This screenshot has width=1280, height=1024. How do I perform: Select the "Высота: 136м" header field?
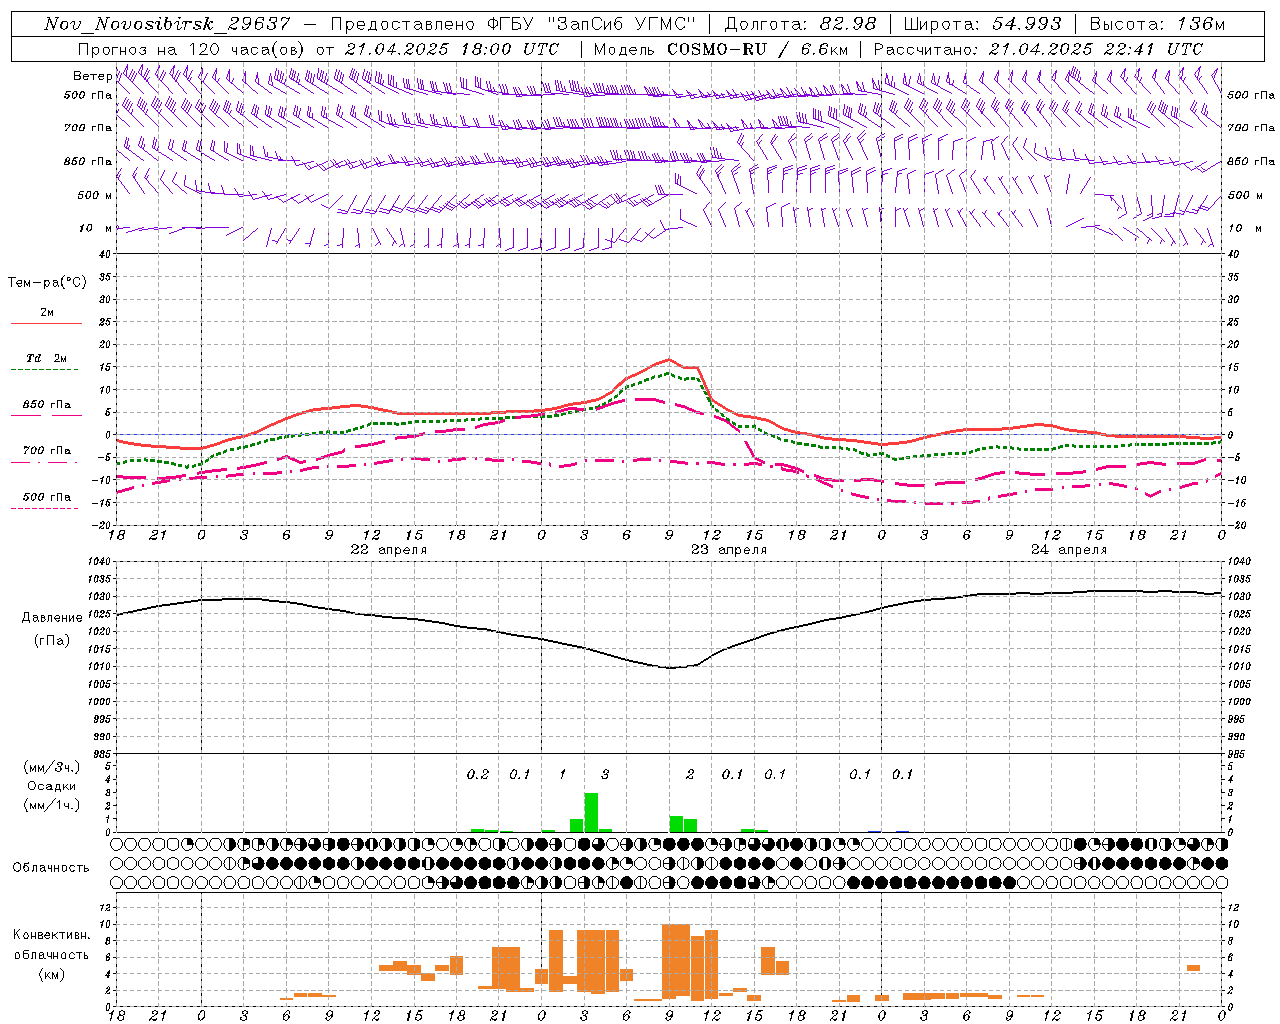[1157, 24]
